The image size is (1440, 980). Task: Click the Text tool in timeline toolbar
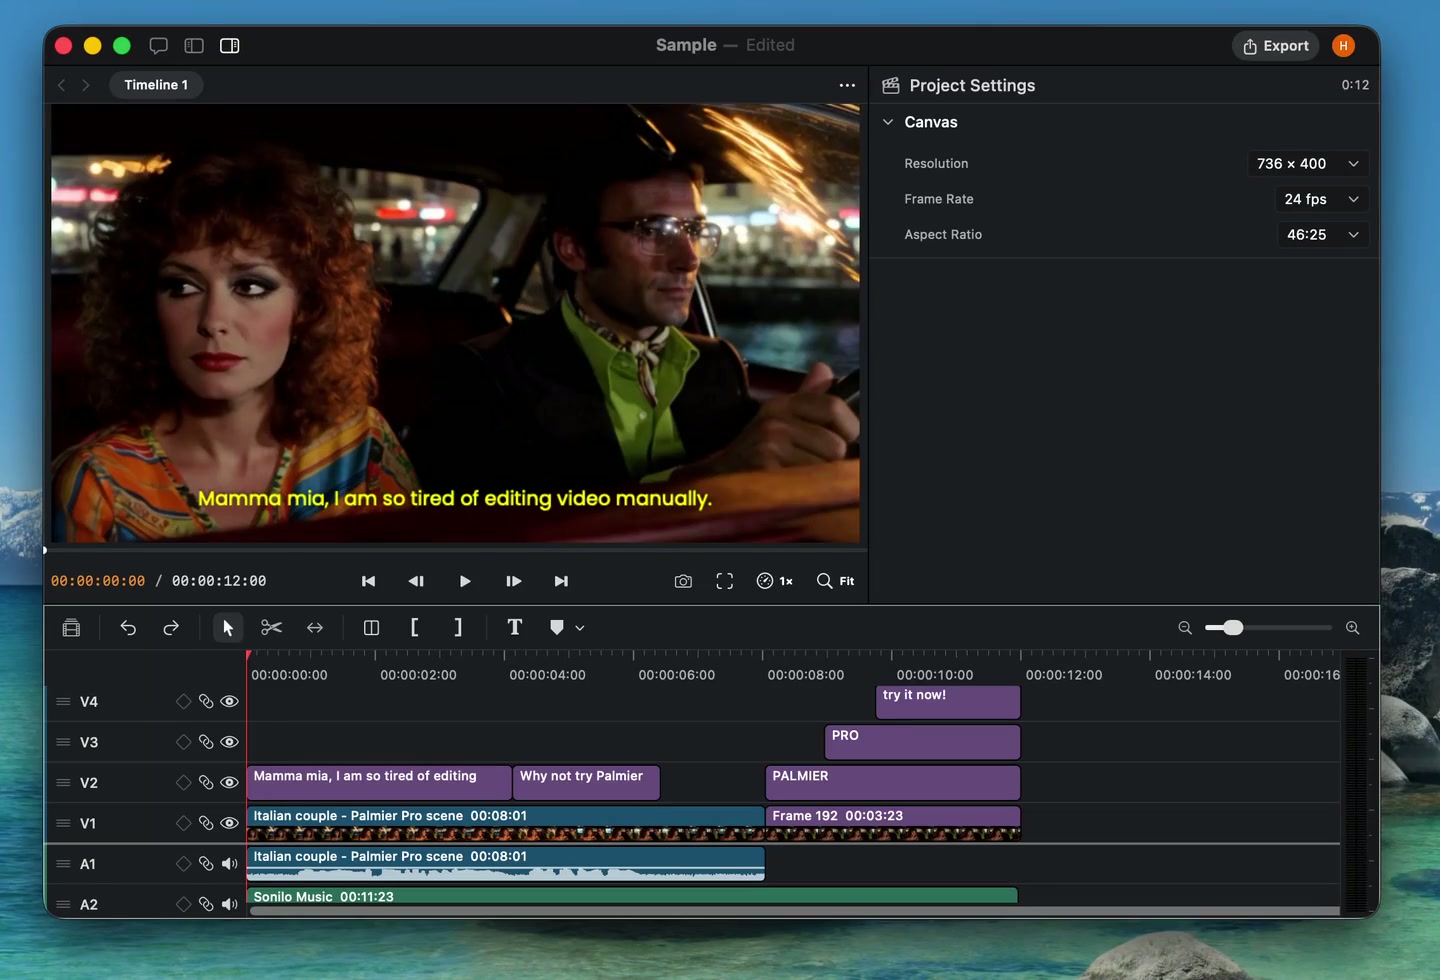(x=515, y=627)
